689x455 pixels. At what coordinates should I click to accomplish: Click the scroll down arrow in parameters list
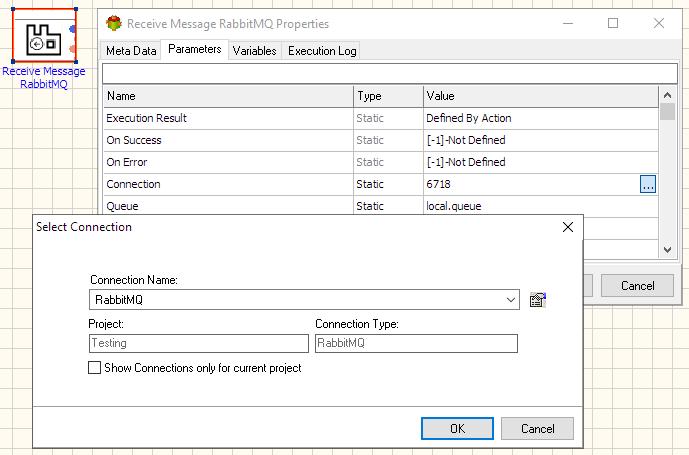(667, 250)
